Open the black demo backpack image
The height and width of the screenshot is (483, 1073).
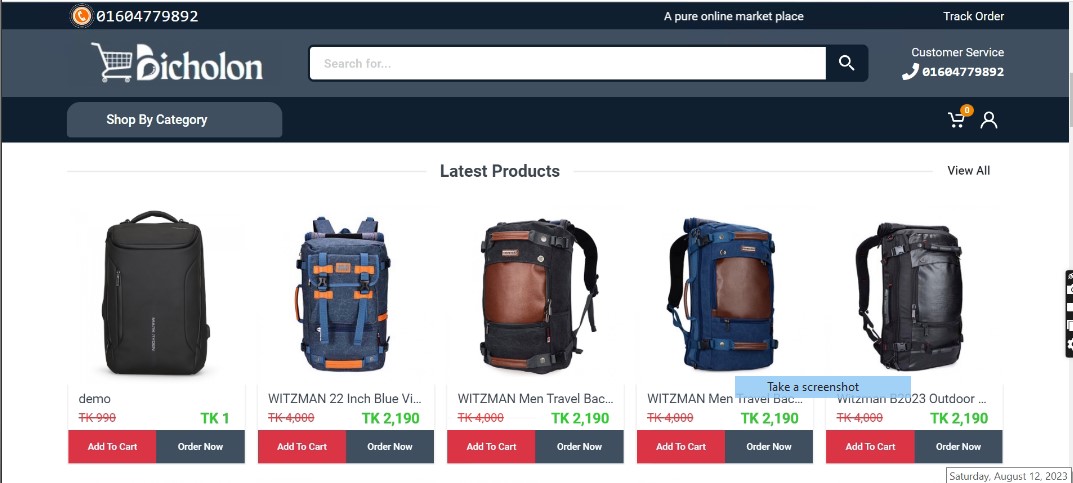pyautogui.click(x=155, y=293)
